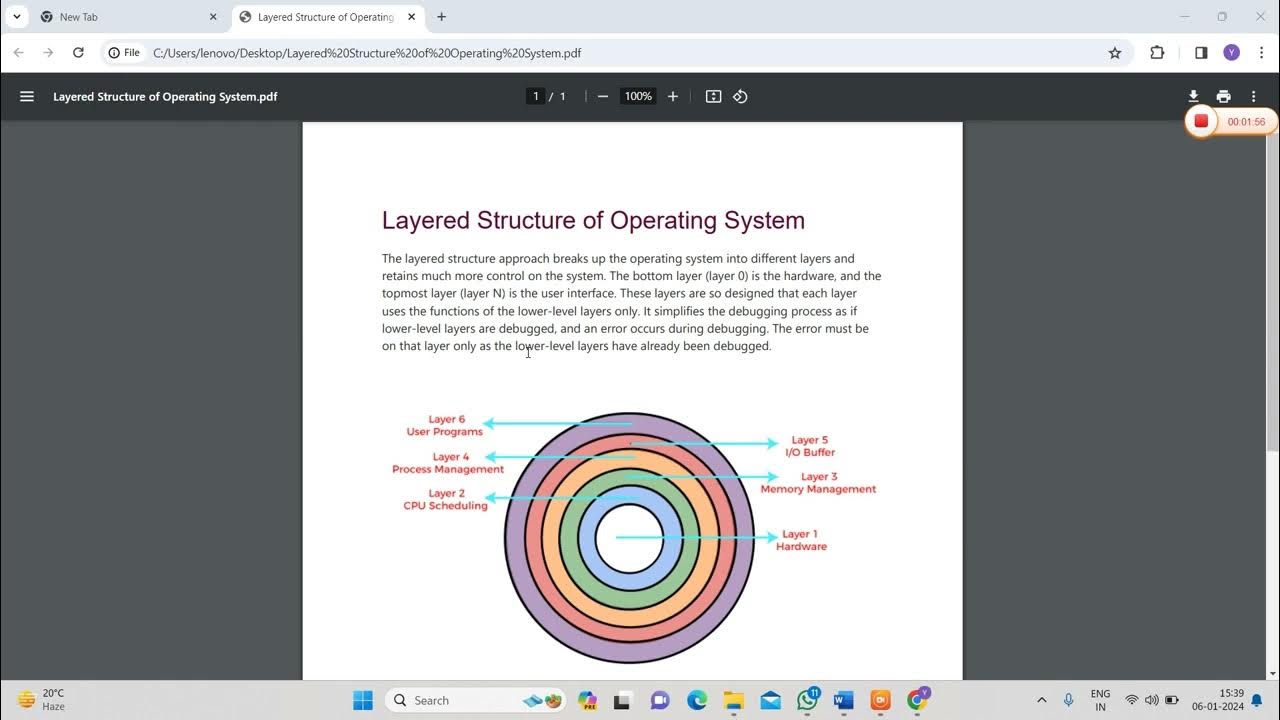Screen dimensions: 1280x720
Task: Click the heading Layered Structure of Operating System
Action: (593, 220)
